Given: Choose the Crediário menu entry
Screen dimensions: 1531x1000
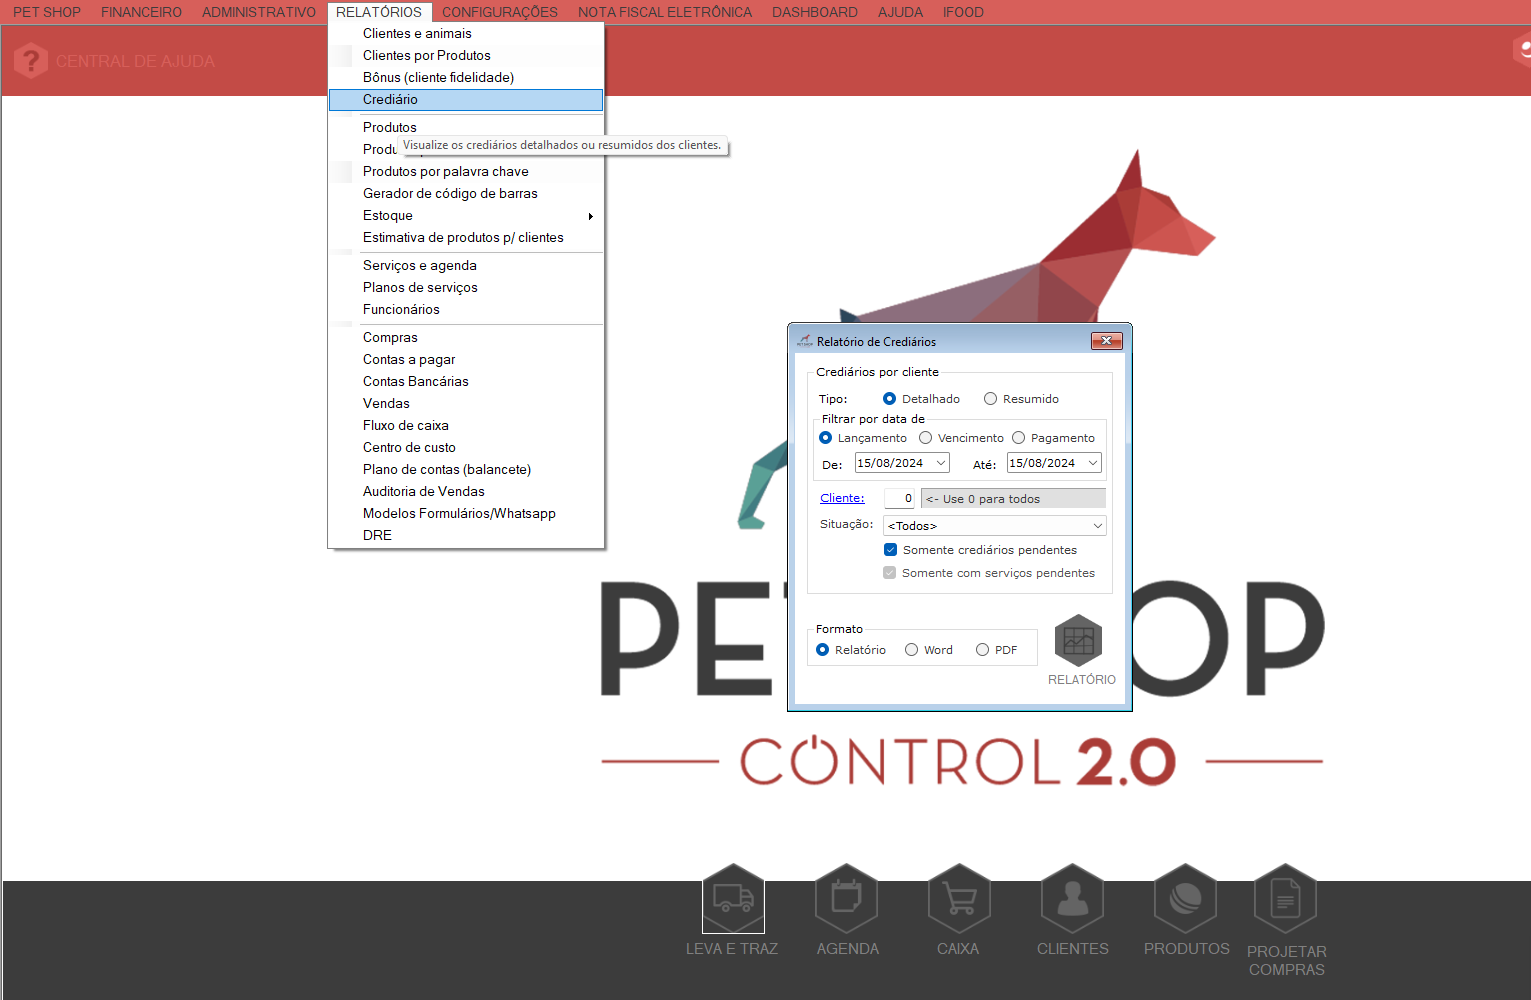Looking at the screenshot, I should (466, 100).
